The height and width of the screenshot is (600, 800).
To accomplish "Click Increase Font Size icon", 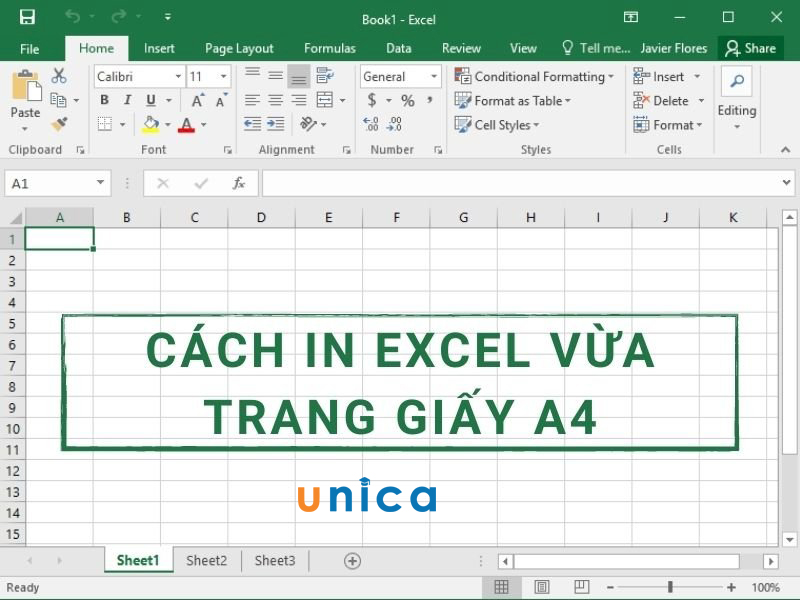I will point(197,100).
